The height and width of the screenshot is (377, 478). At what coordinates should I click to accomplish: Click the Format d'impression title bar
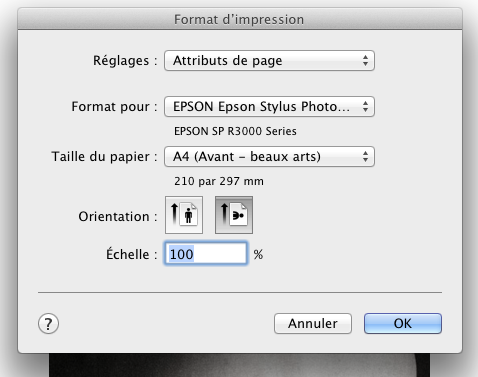pos(240,19)
